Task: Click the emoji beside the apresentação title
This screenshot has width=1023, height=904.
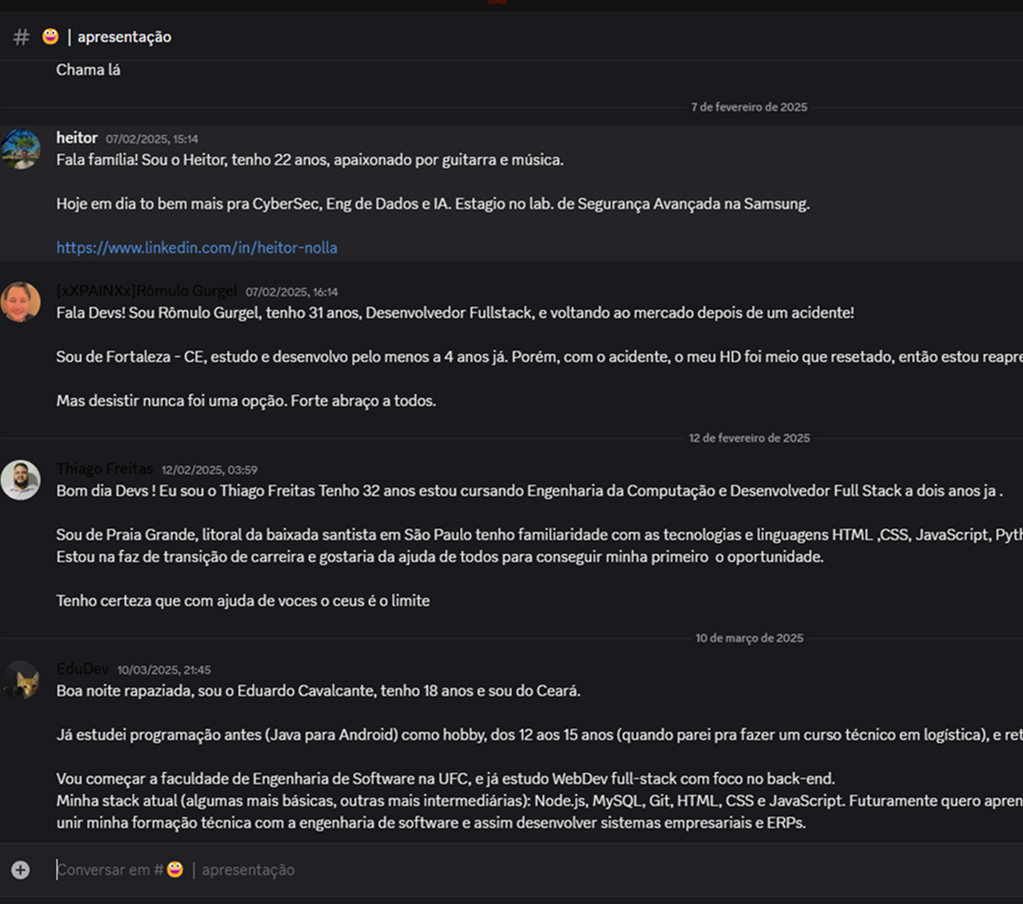Action: 50,37
